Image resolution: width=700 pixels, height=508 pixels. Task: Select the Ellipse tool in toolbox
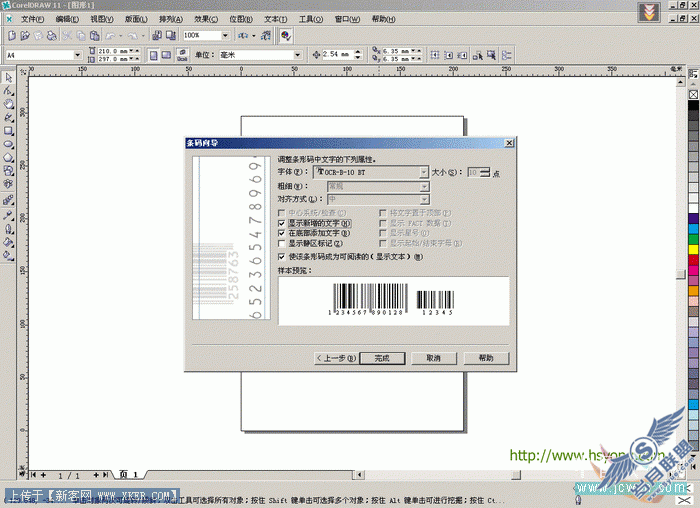(x=8, y=144)
